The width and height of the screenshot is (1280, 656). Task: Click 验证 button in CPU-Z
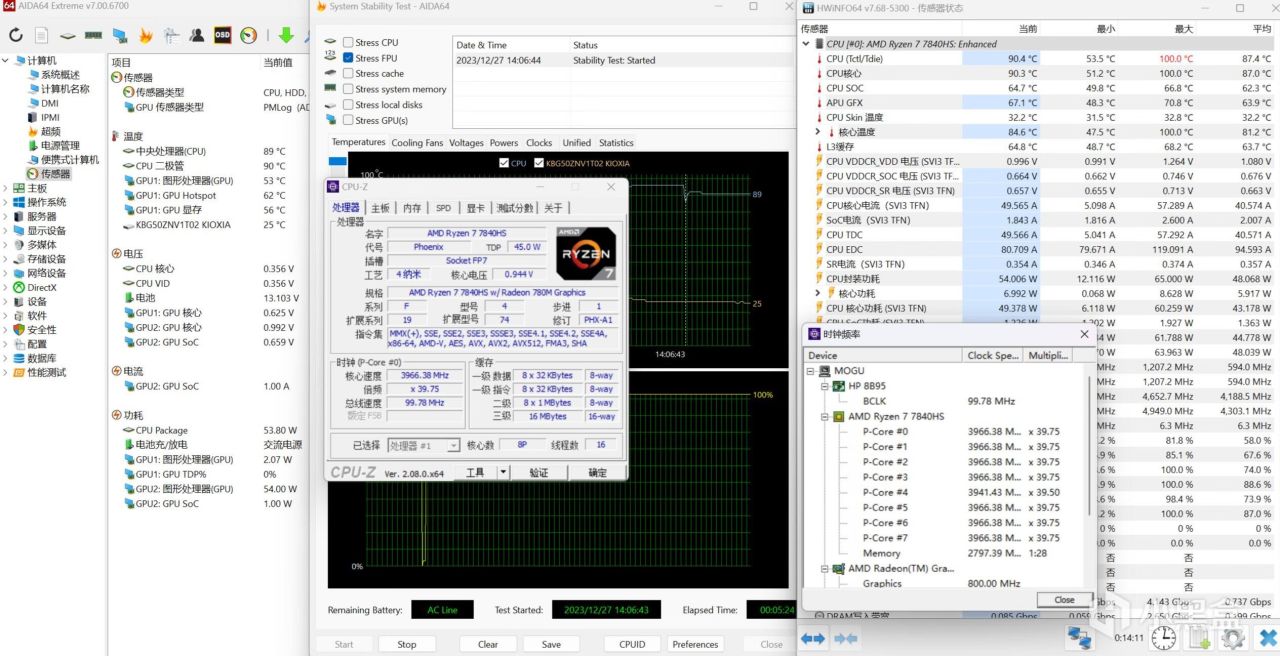[539, 473]
